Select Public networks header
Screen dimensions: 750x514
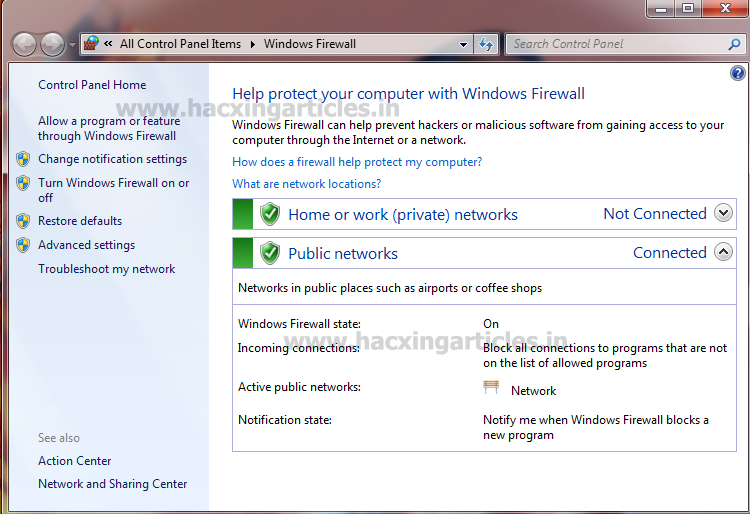[x=343, y=253]
